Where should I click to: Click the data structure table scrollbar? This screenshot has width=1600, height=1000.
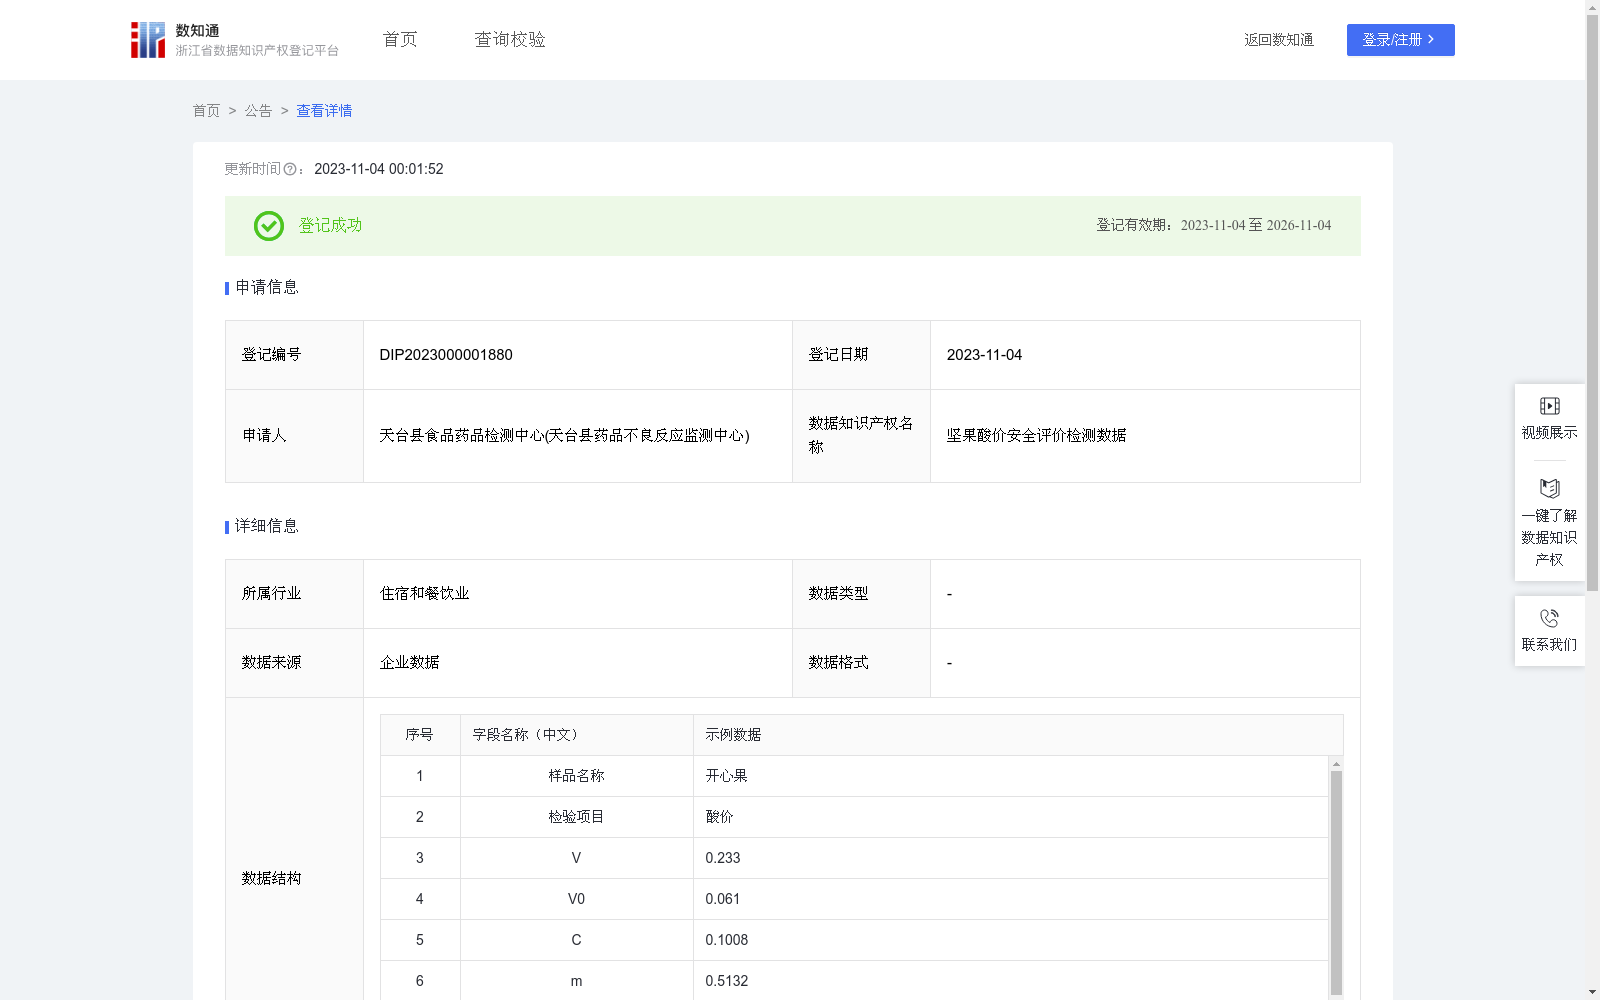click(x=1336, y=882)
